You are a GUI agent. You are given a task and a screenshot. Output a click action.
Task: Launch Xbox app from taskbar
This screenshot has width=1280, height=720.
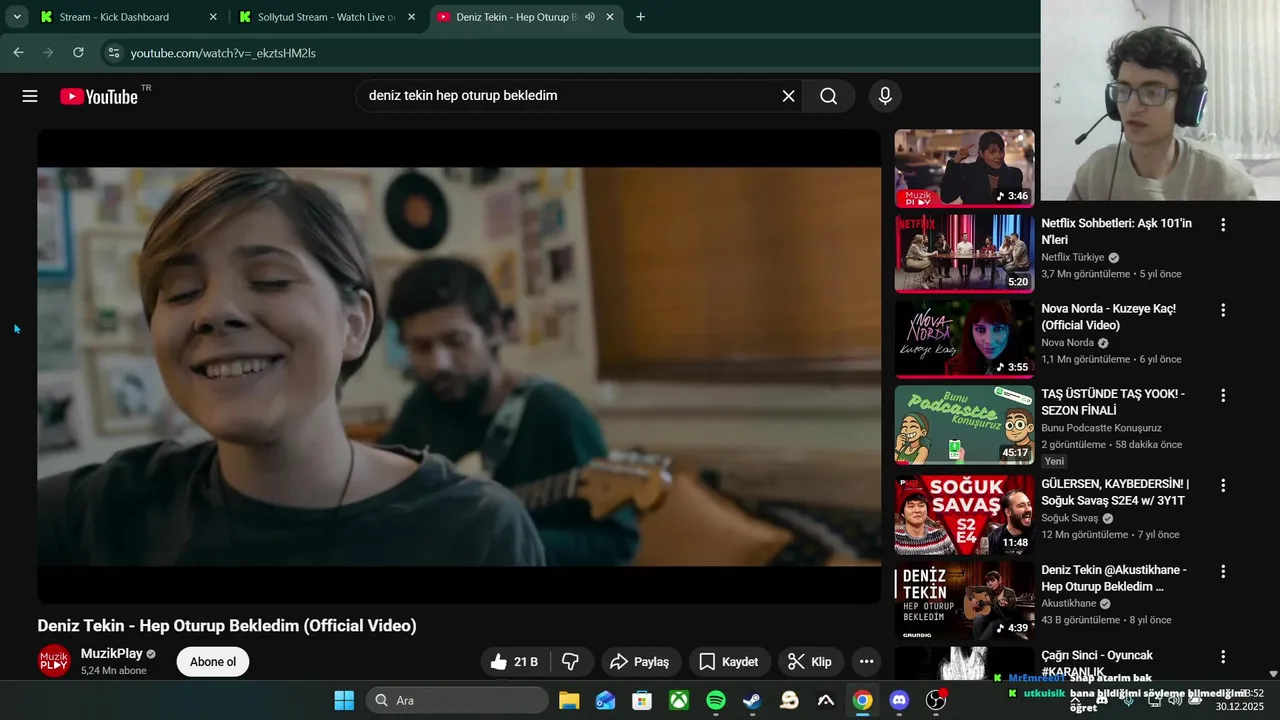point(679,700)
